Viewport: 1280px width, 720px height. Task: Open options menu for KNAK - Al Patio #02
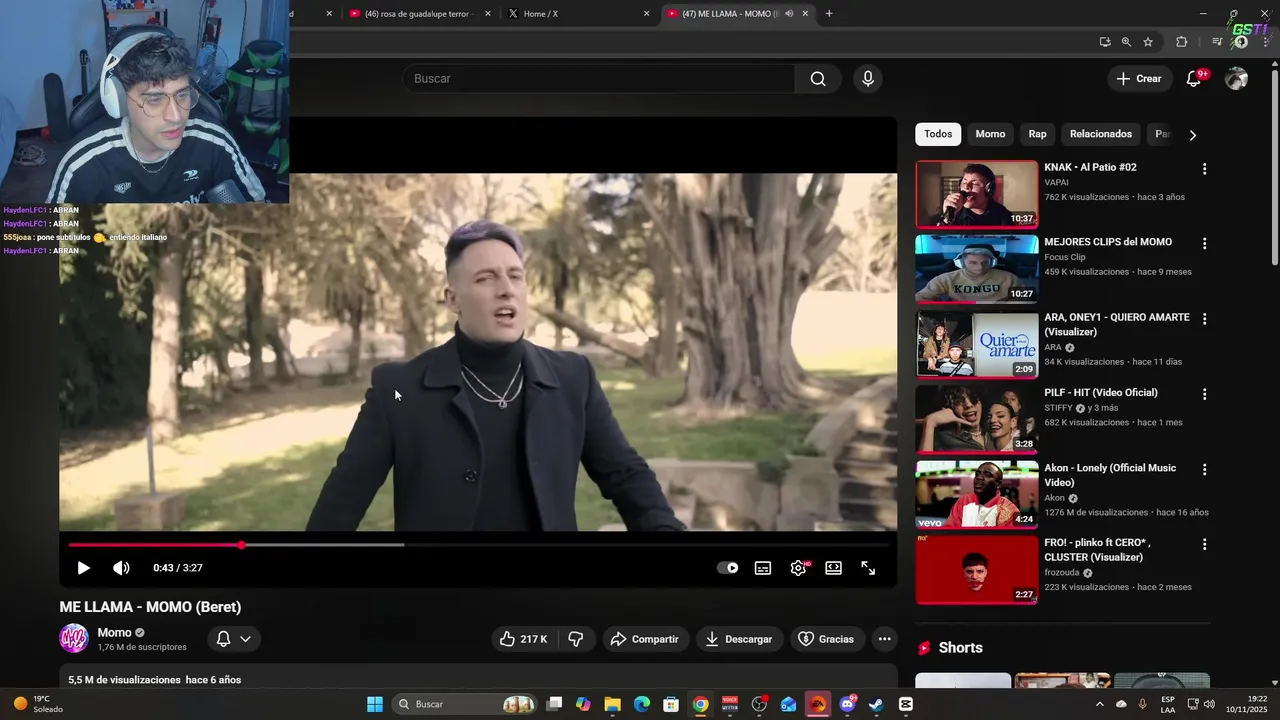pyautogui.click(x=1204, y=169)
